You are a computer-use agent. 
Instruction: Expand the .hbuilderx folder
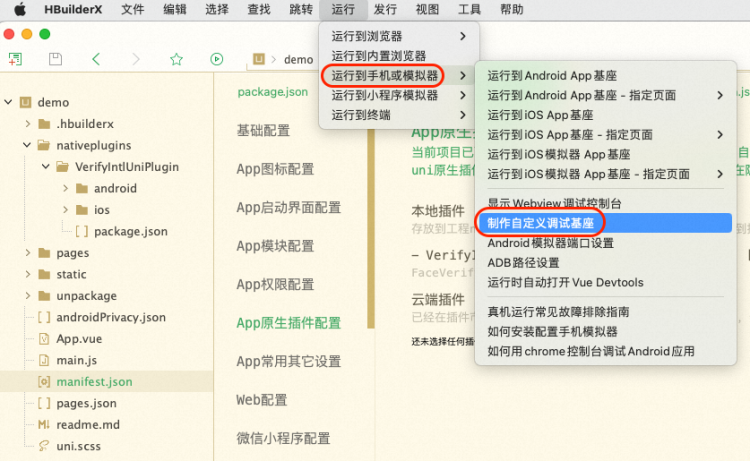(28, 124)
